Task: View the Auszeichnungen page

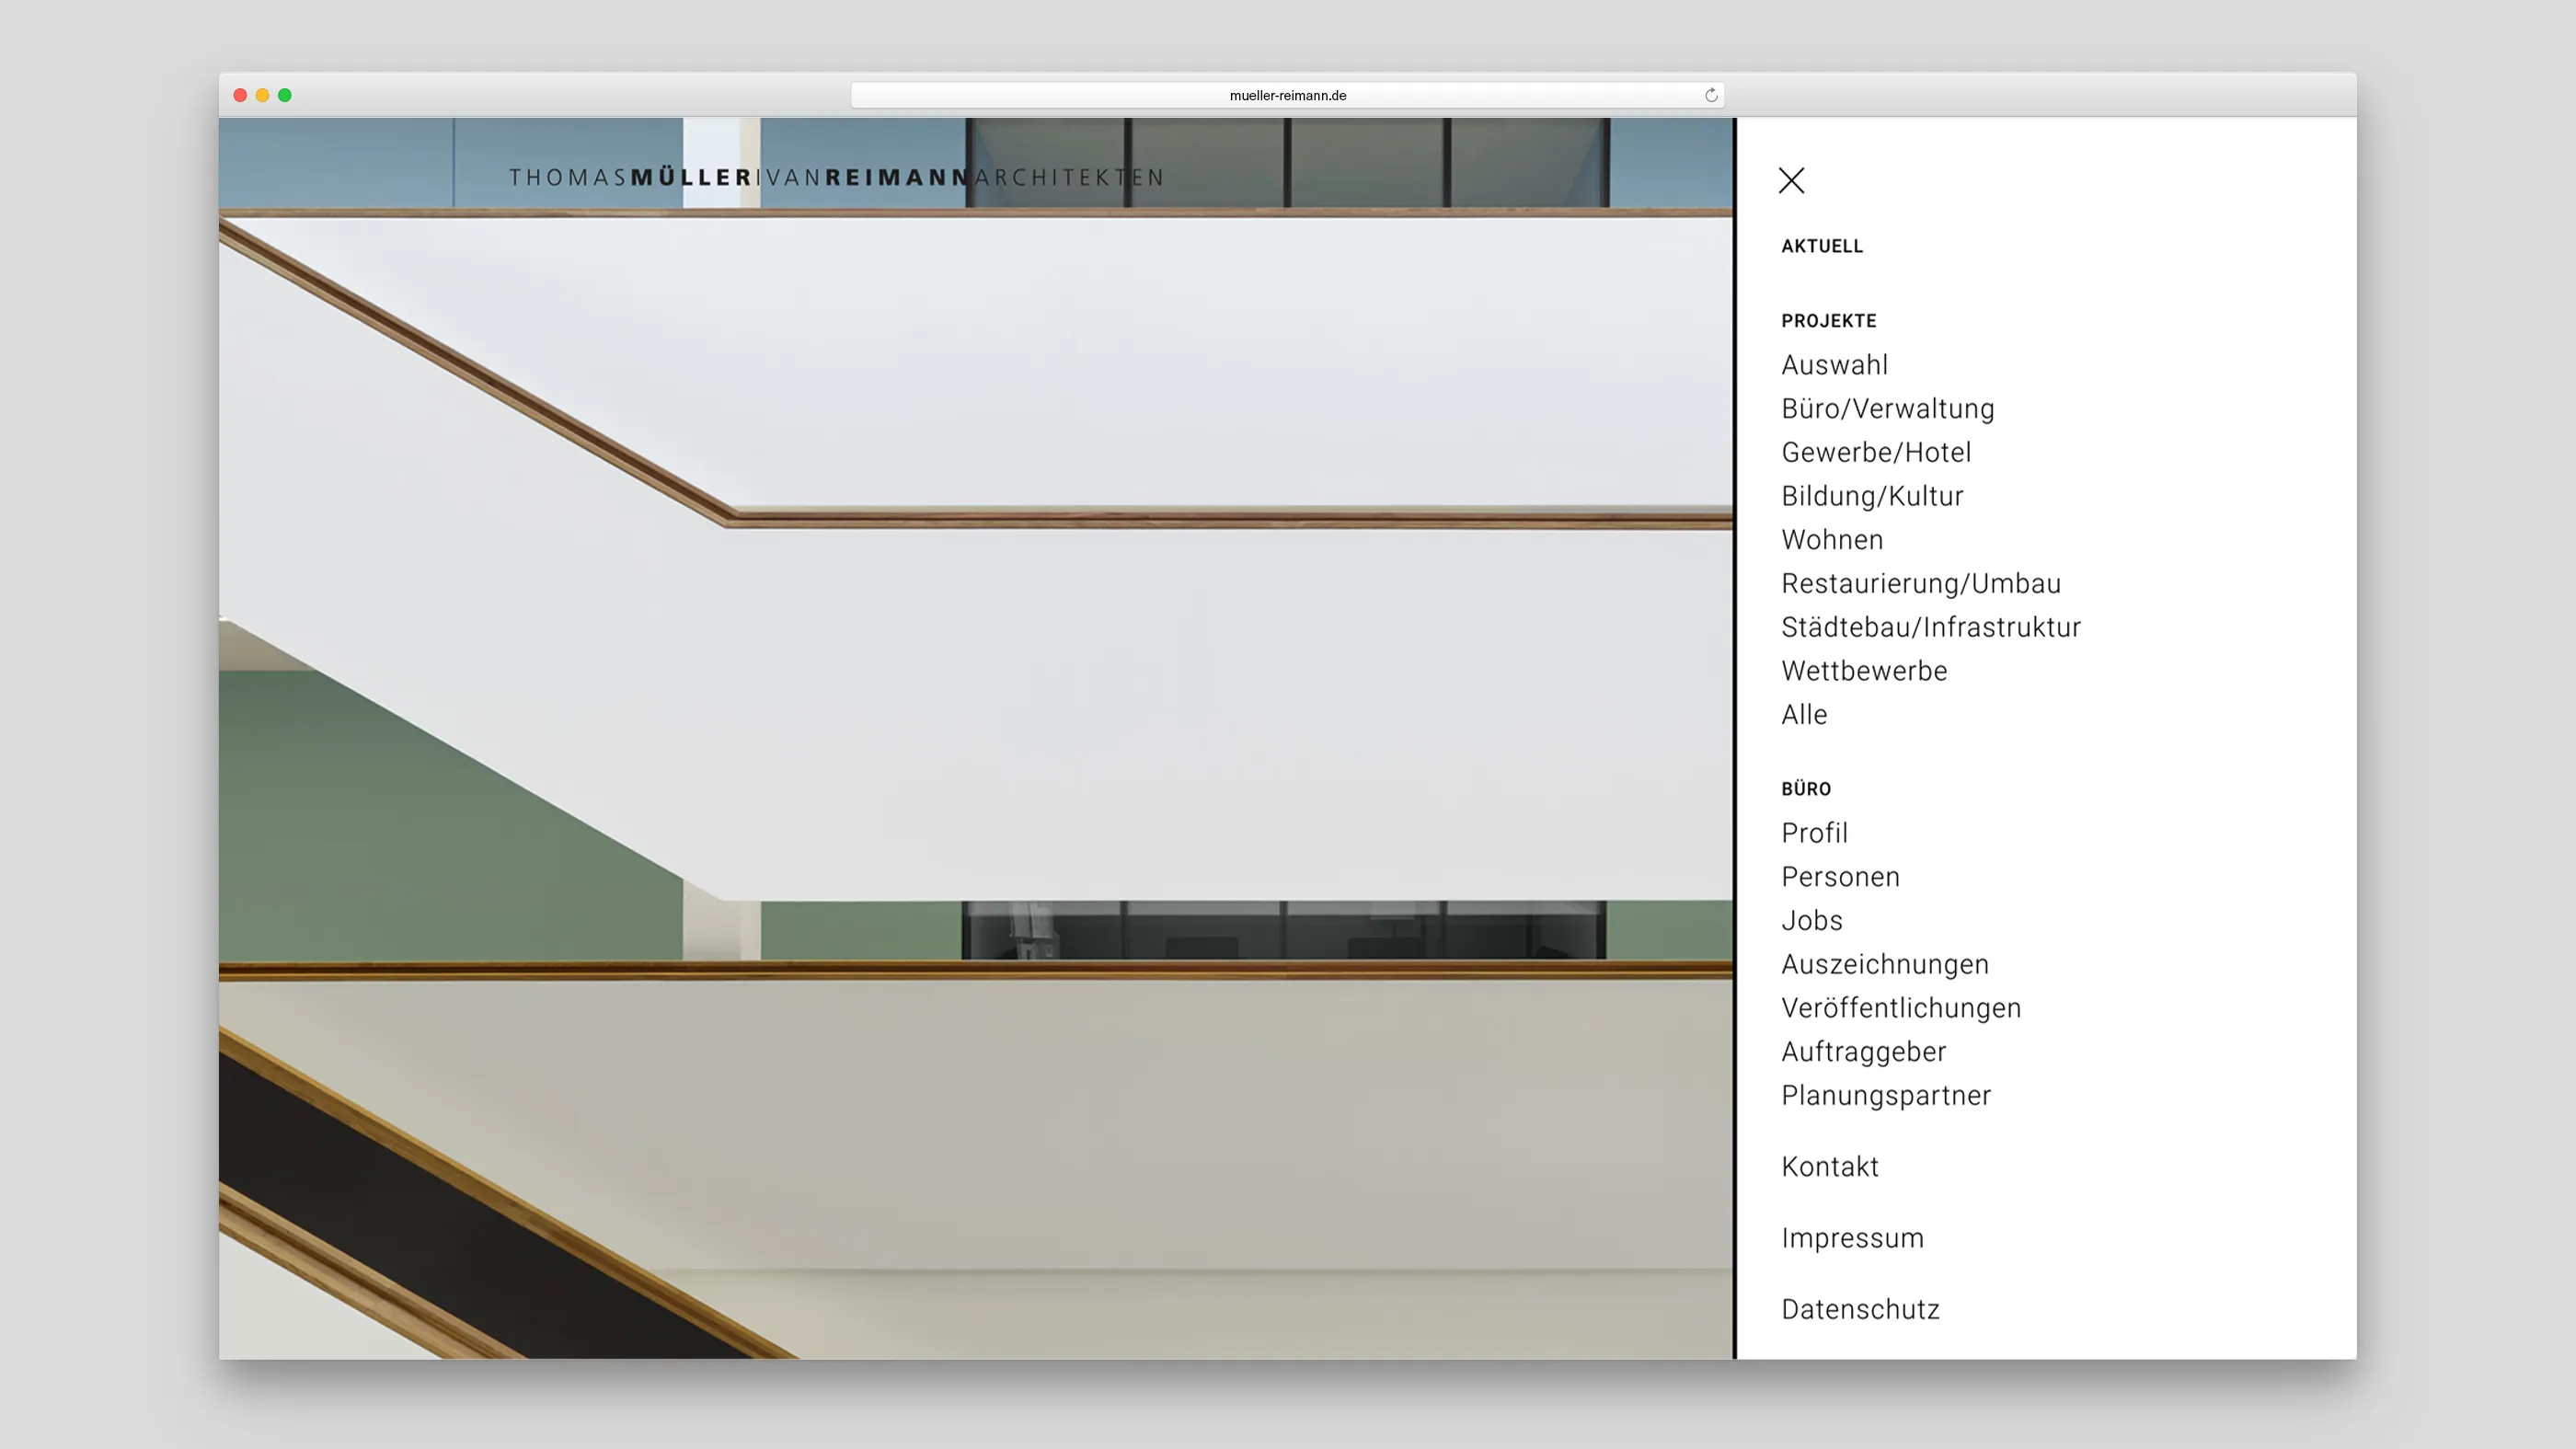Action: pos(1885,964)
